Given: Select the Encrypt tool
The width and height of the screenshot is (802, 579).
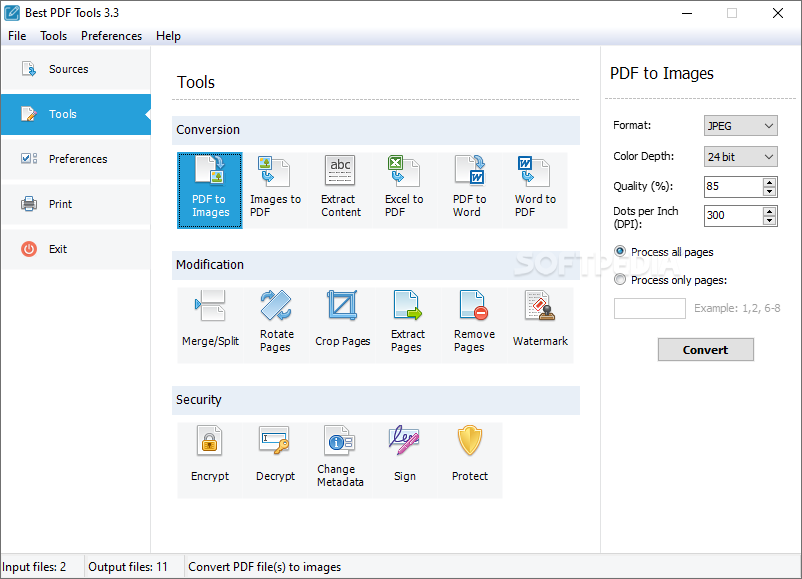Looking at the screenshot, I should [210, 460].
